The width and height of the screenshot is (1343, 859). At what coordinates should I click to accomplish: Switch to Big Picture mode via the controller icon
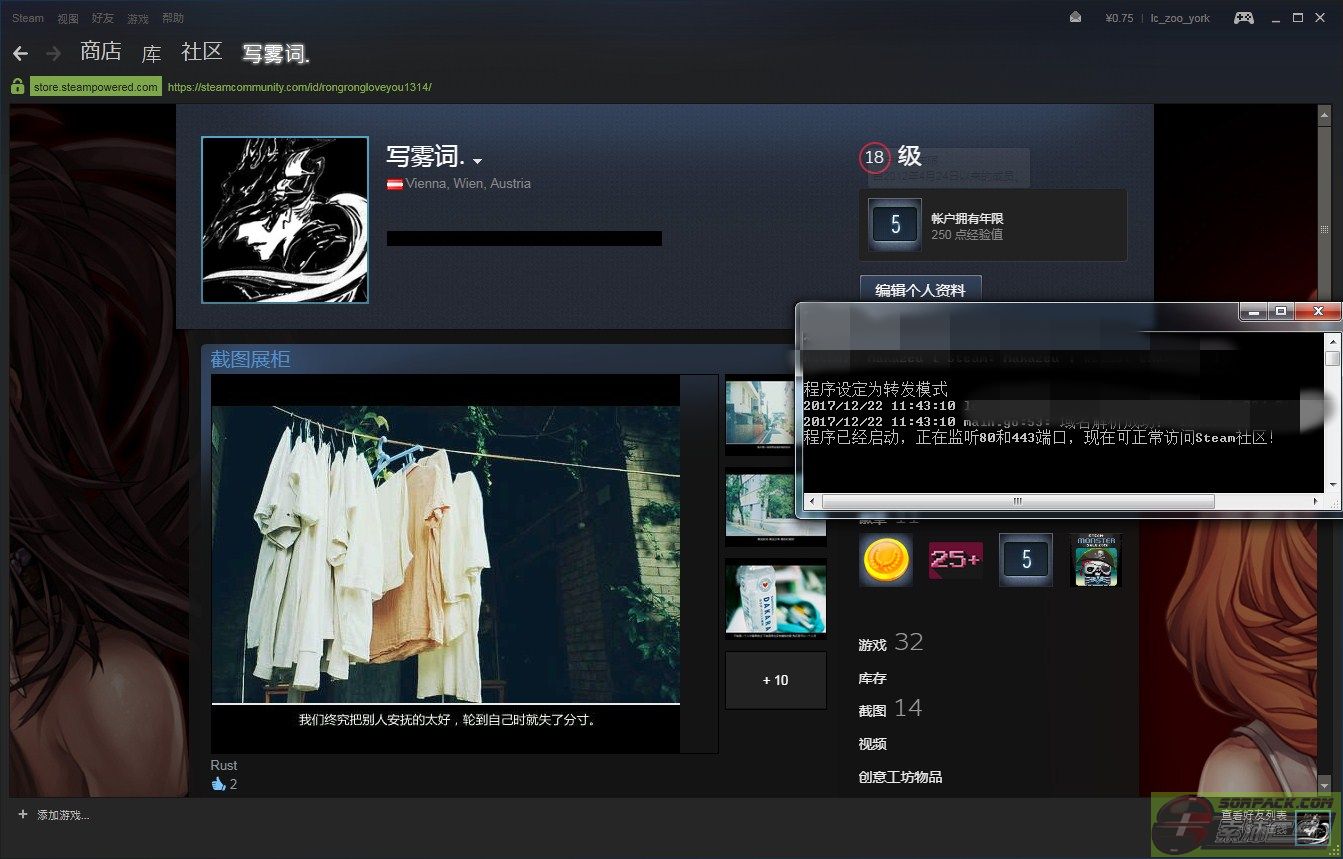(1243, 17)
